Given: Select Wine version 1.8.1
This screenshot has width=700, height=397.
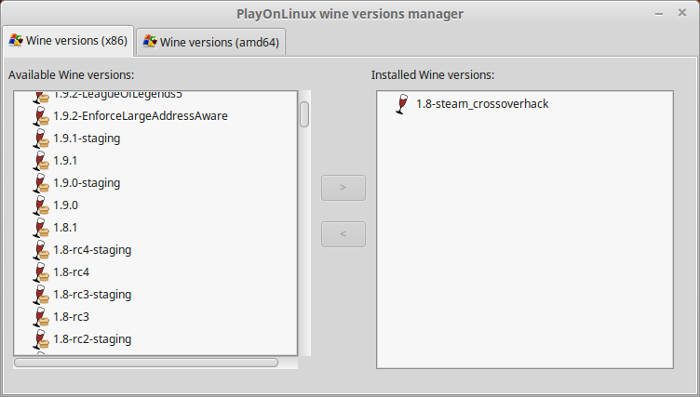Looking at the screenshot, I should pos(65,228).
